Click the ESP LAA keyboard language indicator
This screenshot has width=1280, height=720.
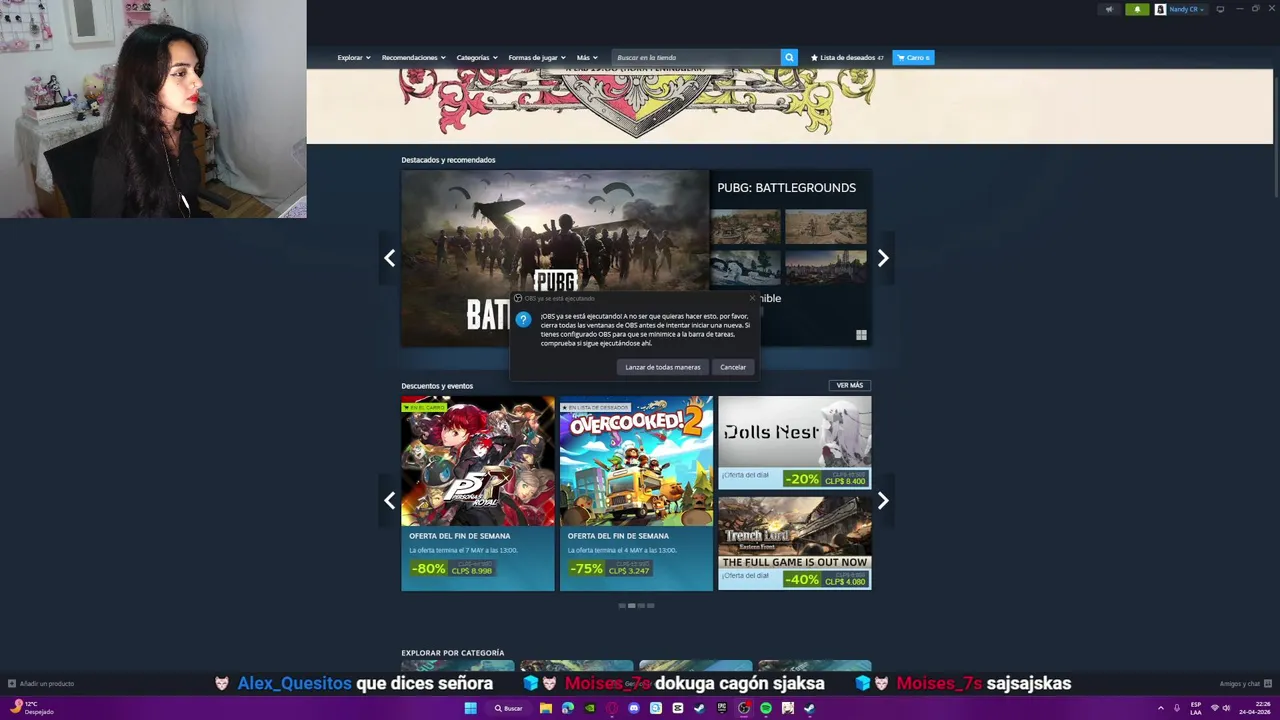point(1196,708)
